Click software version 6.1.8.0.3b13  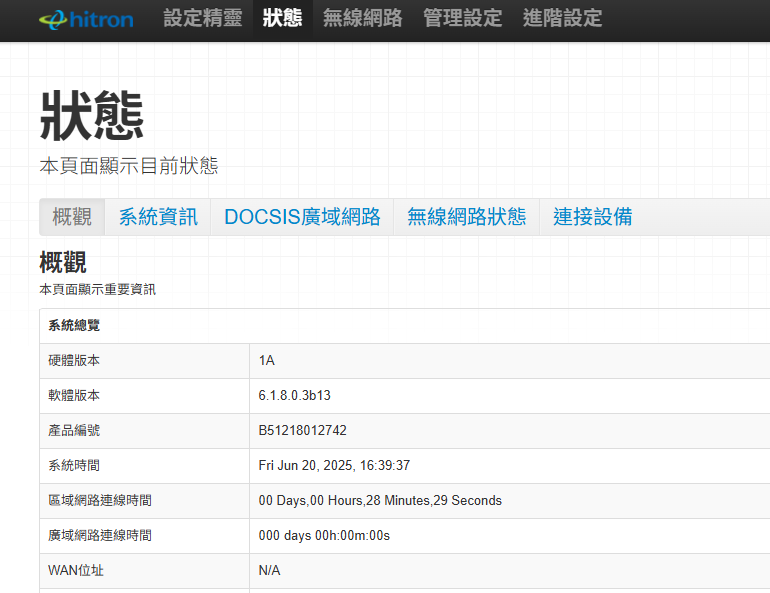pyautogui.click(x=295, y=396)
